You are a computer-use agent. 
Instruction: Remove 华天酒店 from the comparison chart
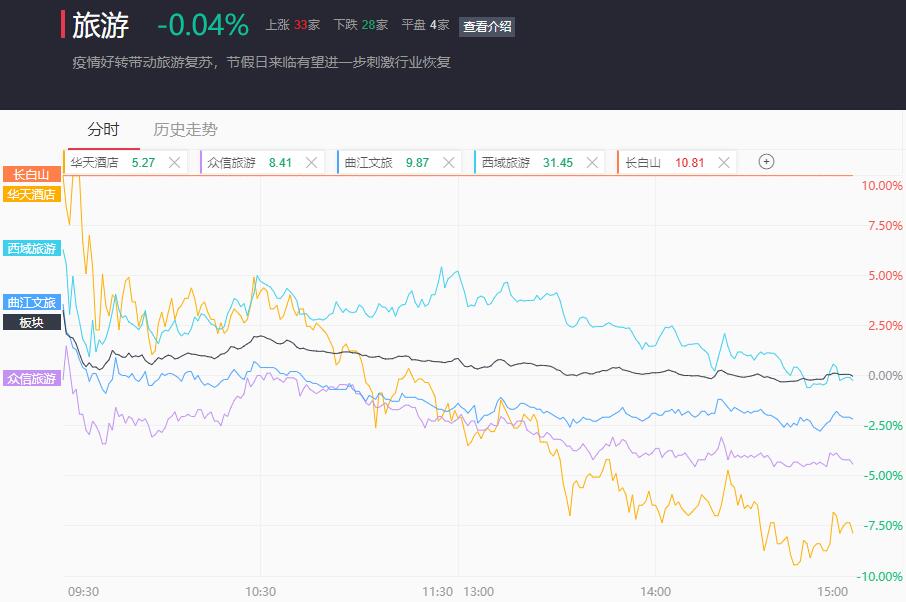pos(174,162)
